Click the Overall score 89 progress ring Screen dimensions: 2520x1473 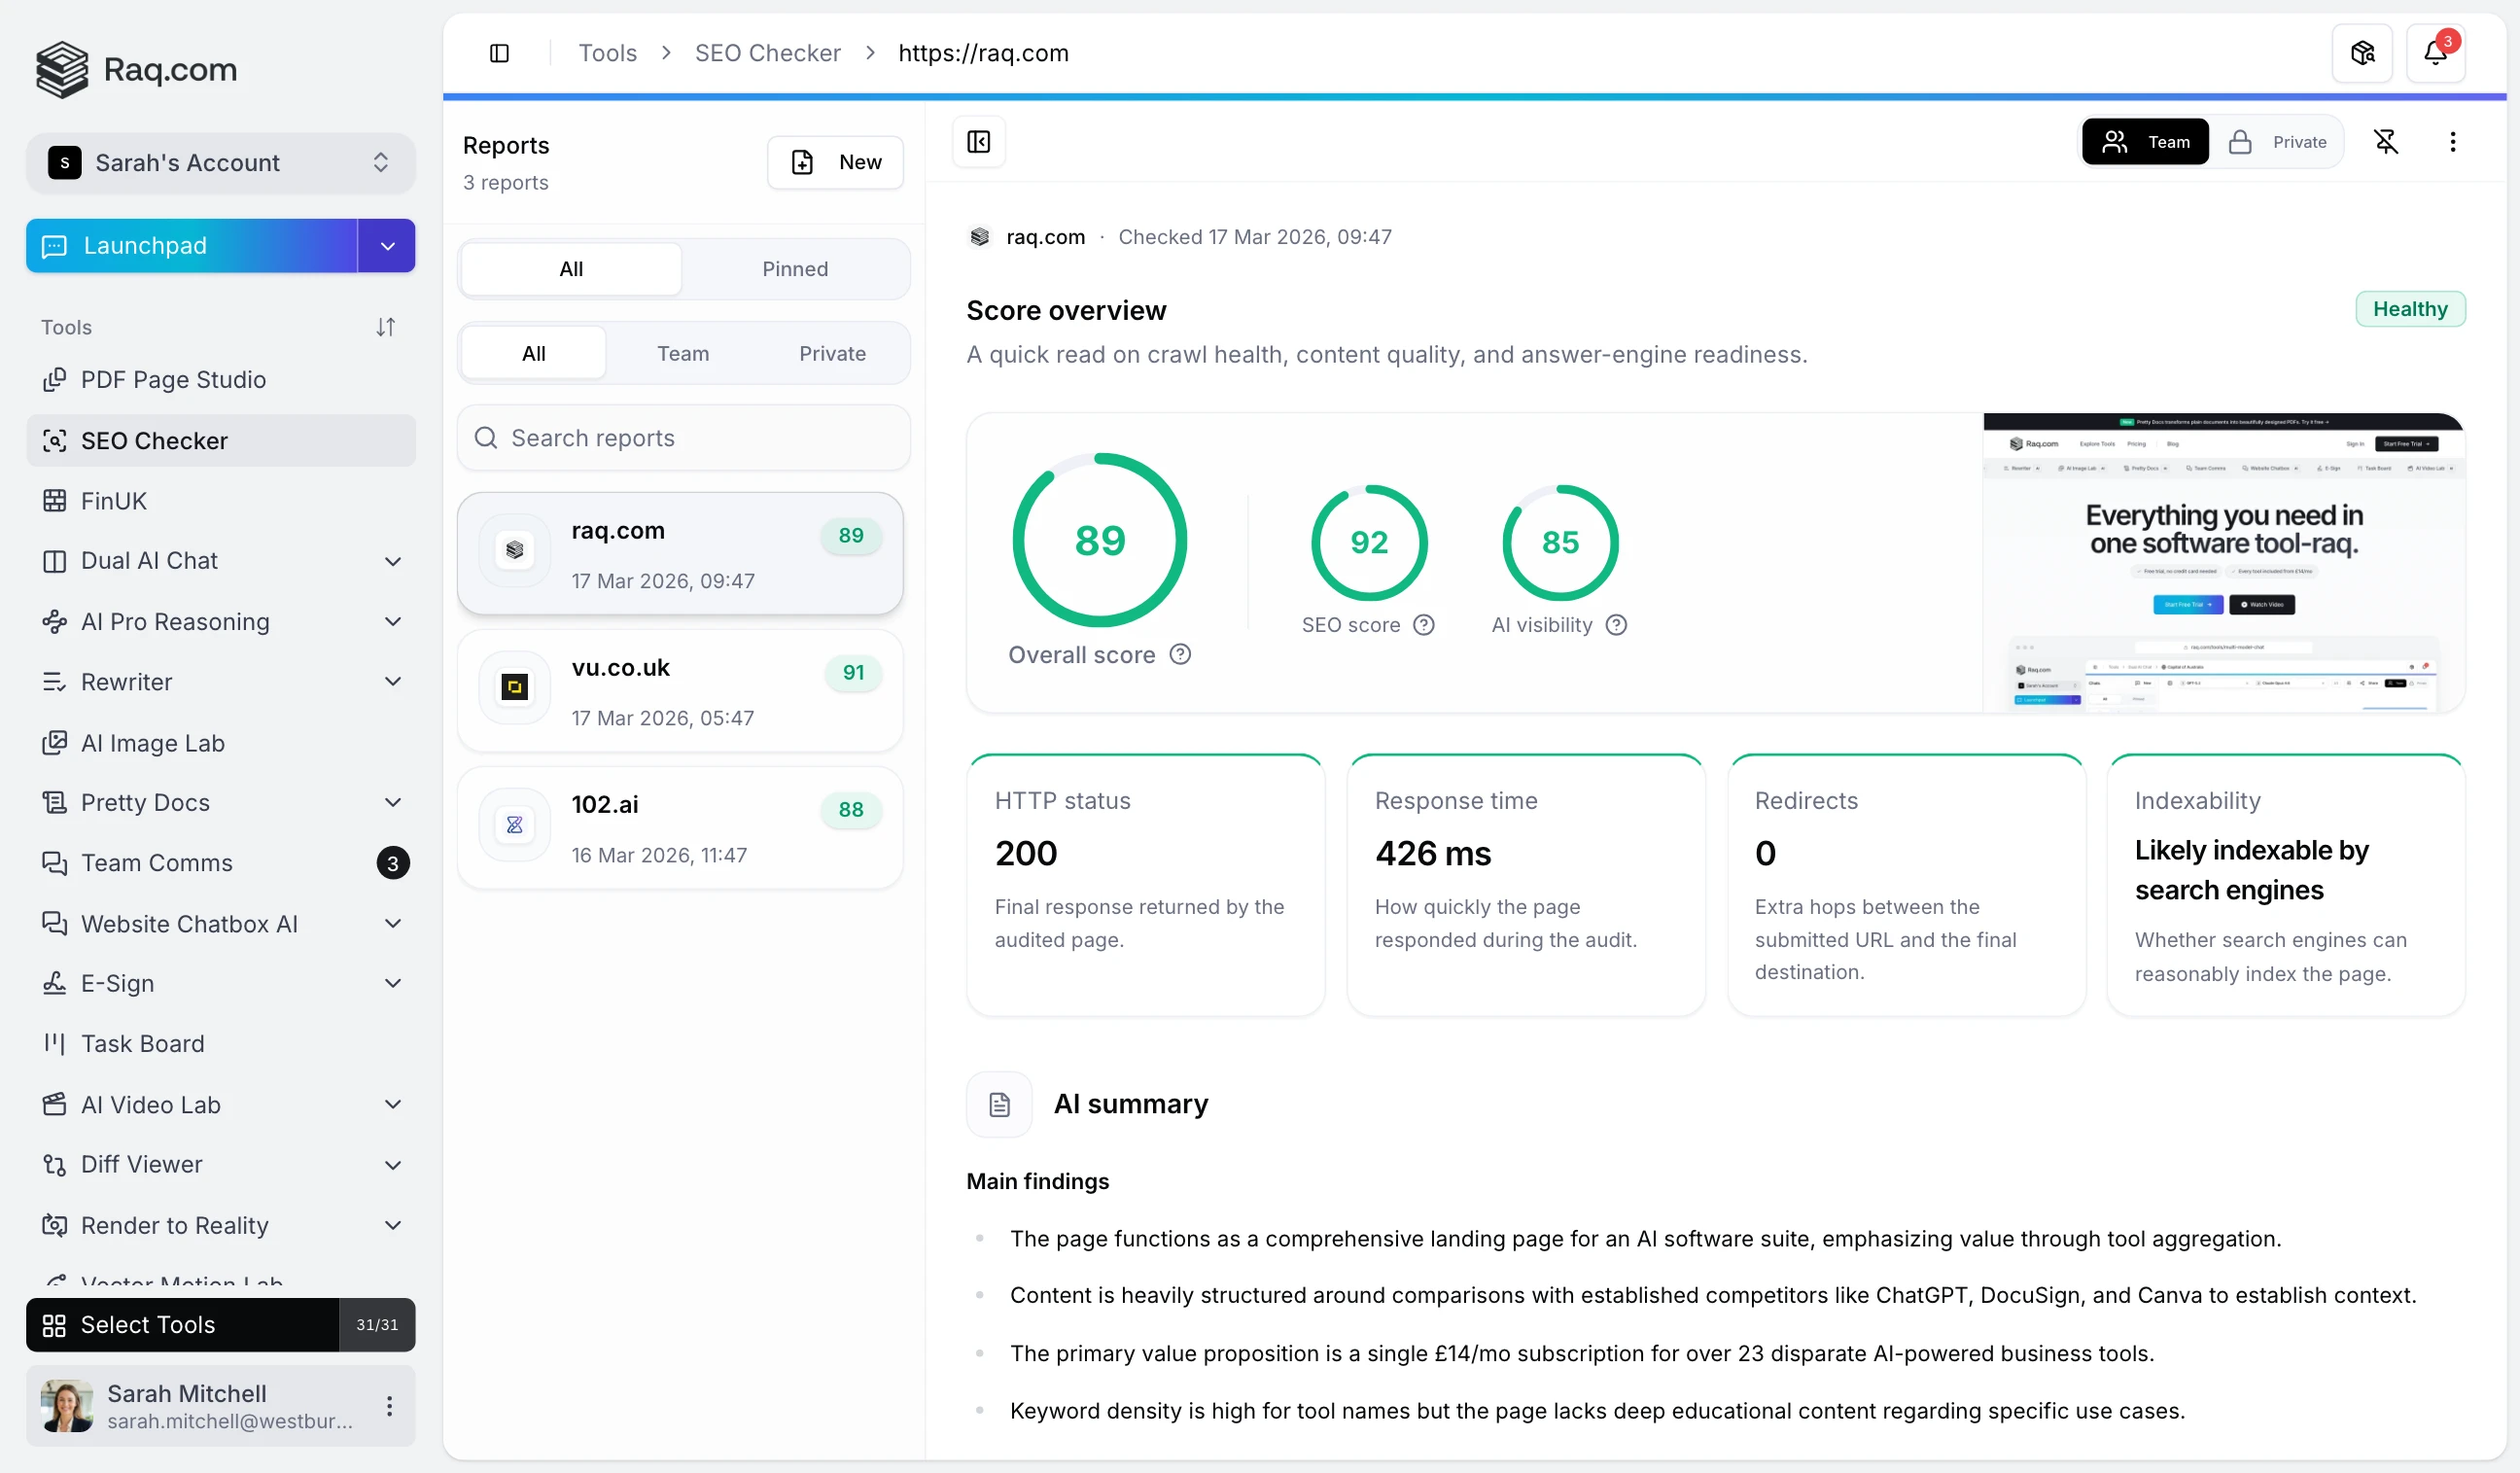1099,540
